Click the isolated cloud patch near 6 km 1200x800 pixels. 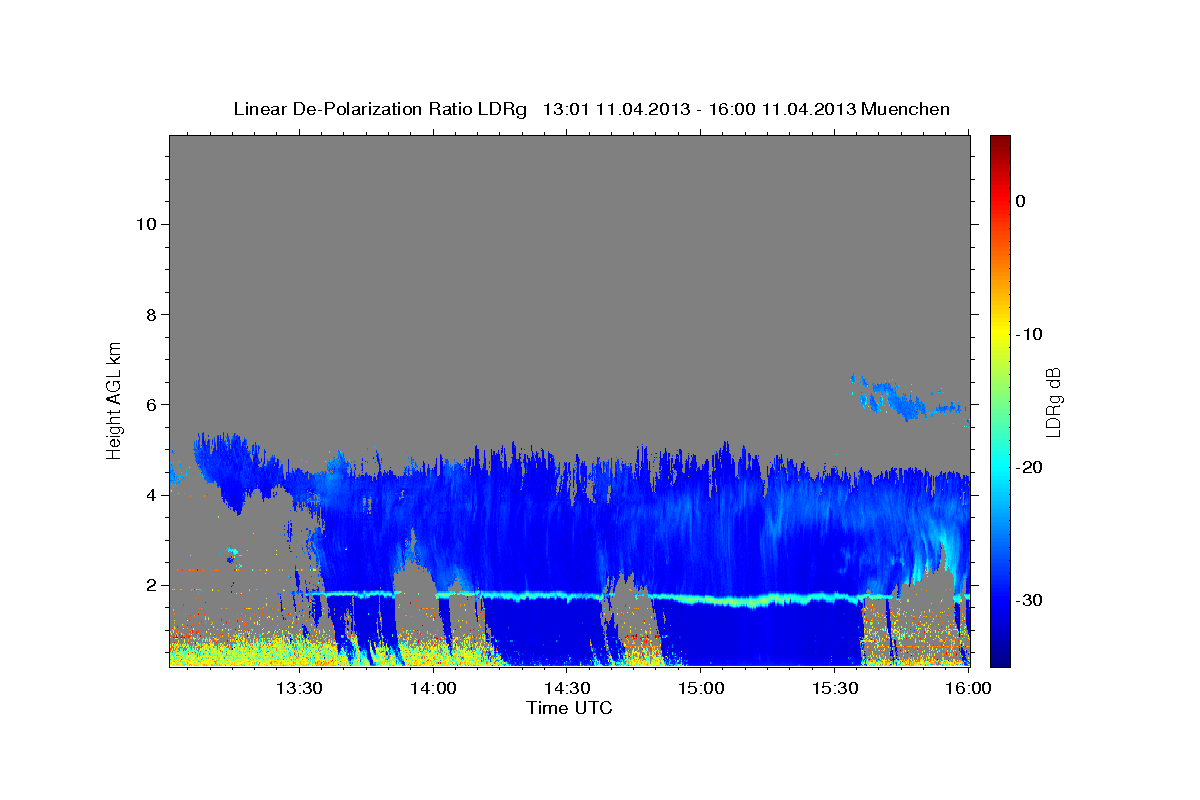(905, 397)
